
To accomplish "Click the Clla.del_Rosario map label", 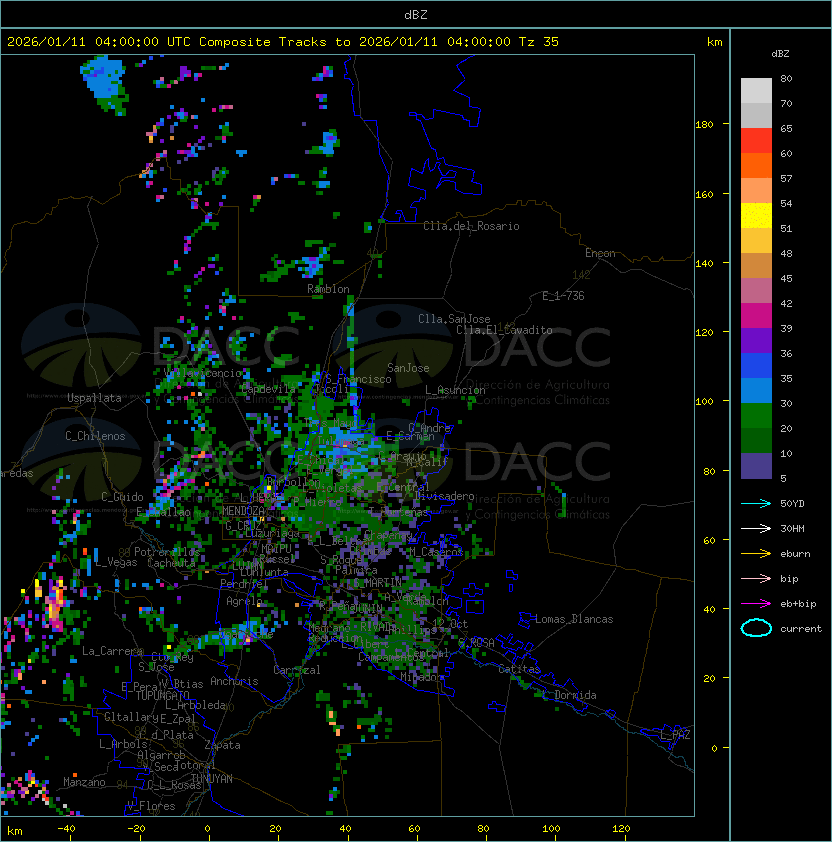I will [x=471, y=226].
